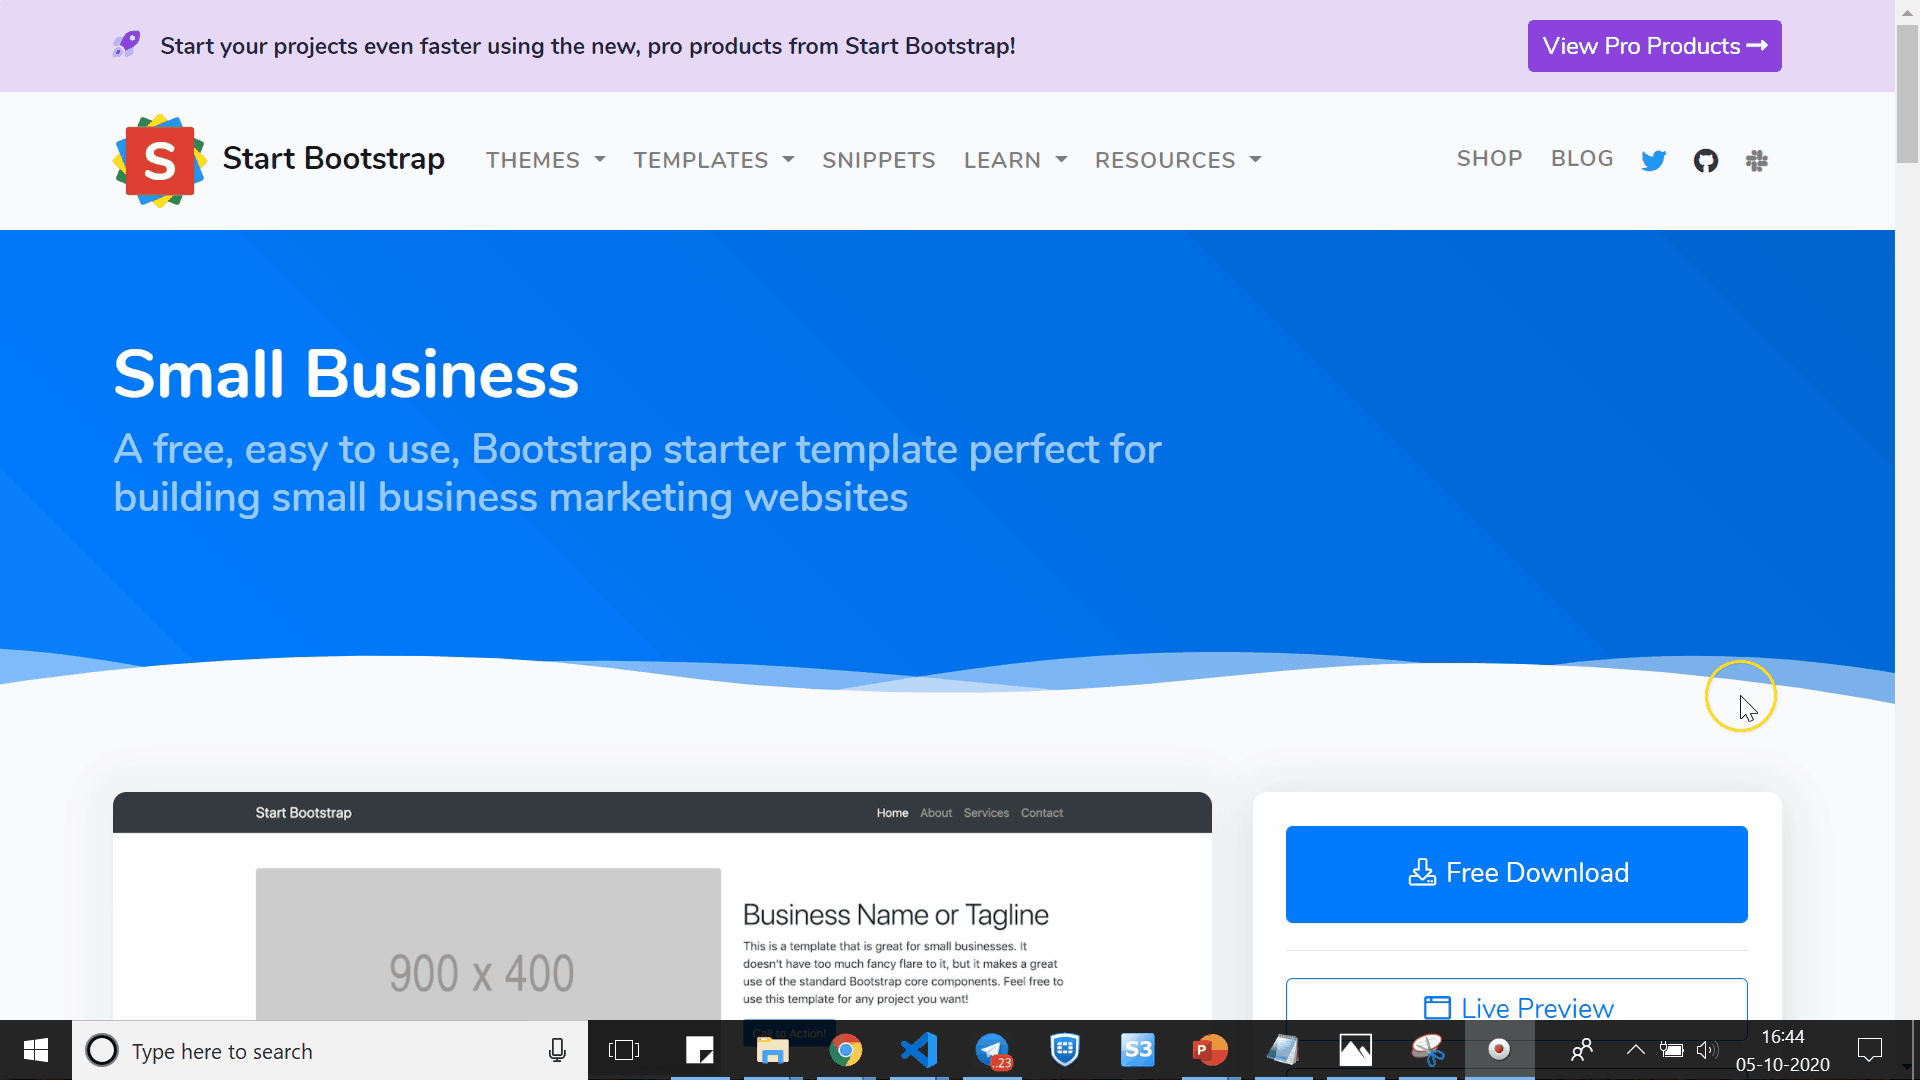The width and height of the screenshot is (1920, 1080).
Task: Open the notepad app on the taskbar
Action: coord(1283,1050)
